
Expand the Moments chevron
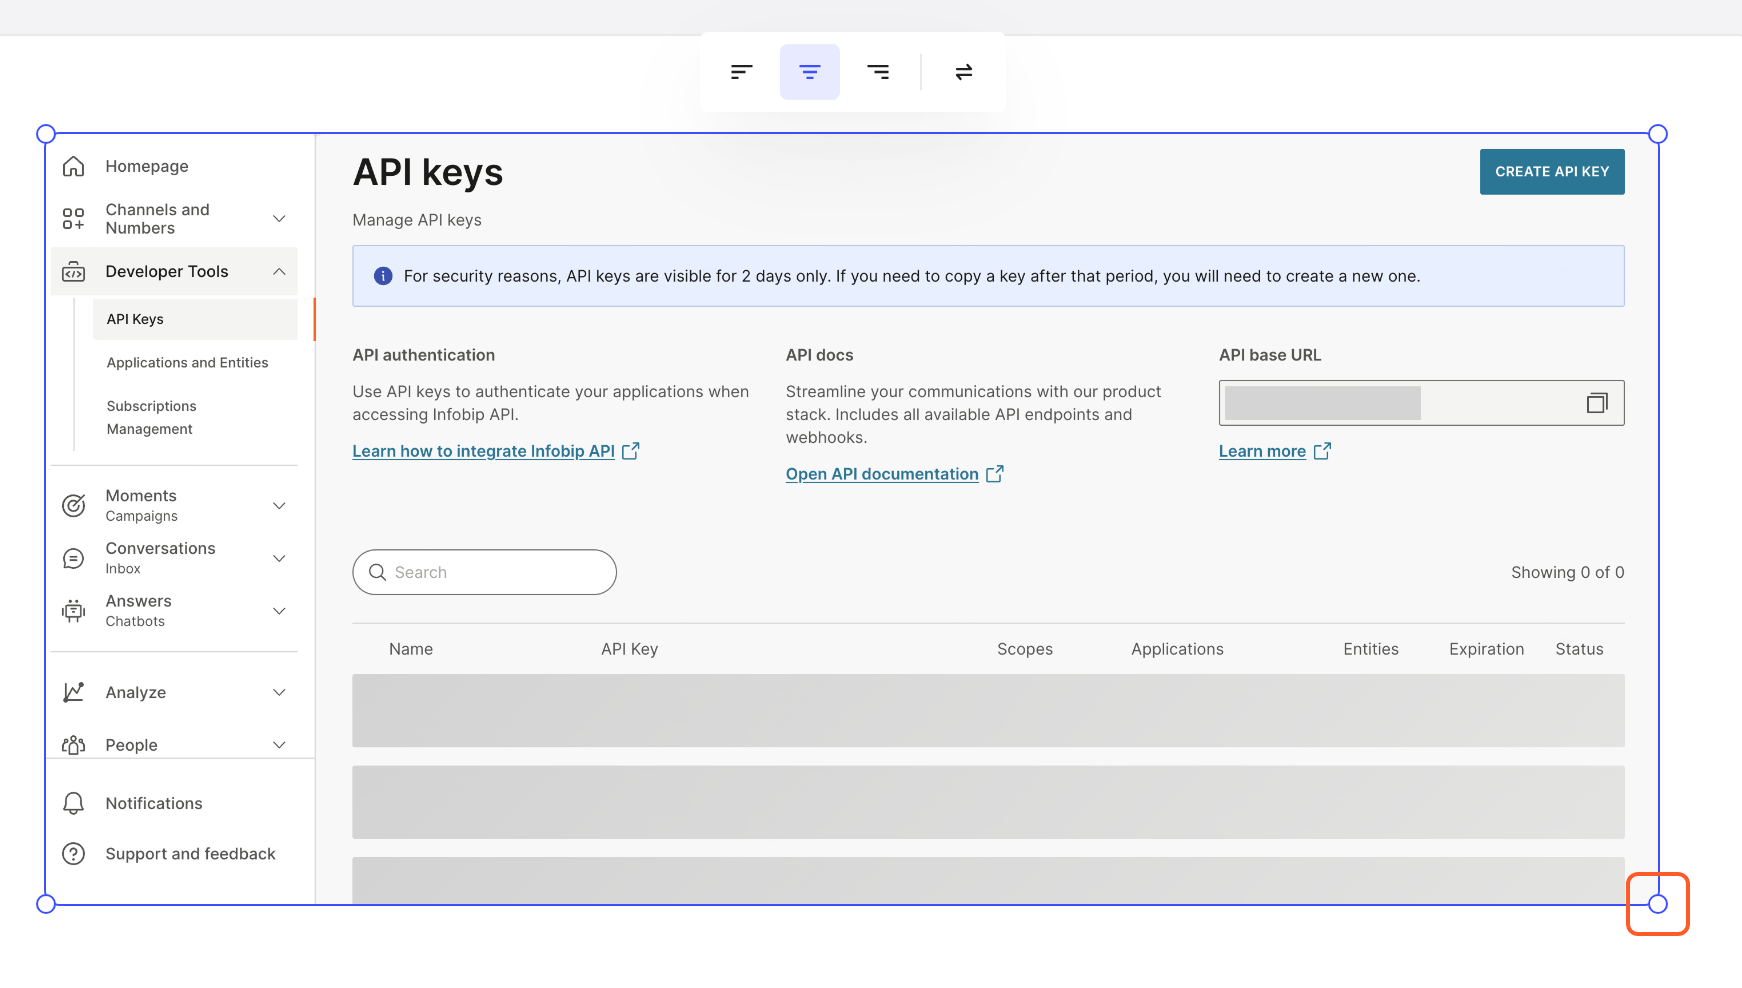pos(280,505)
